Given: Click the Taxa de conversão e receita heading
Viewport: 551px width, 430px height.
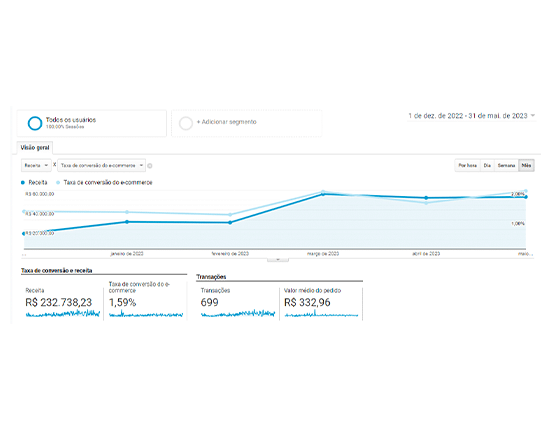Looking at the screenshot, I should 57,271.
